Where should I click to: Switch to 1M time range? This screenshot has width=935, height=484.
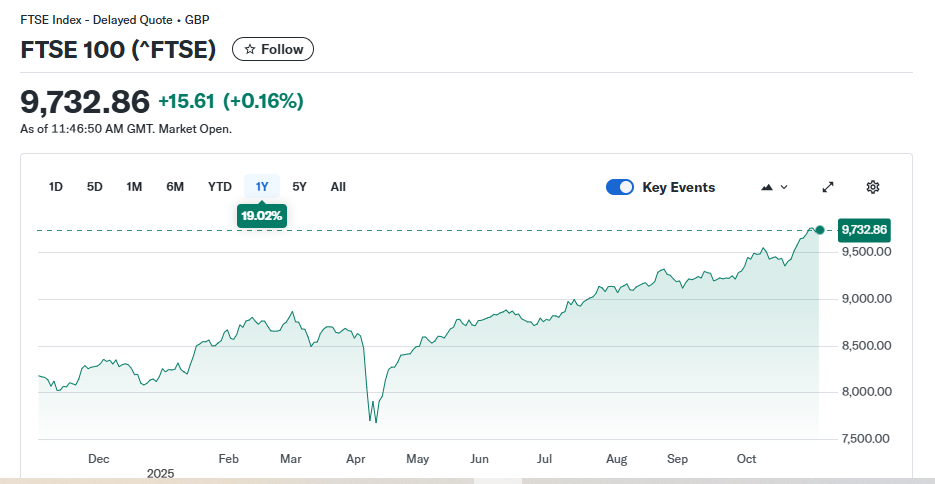134,187
